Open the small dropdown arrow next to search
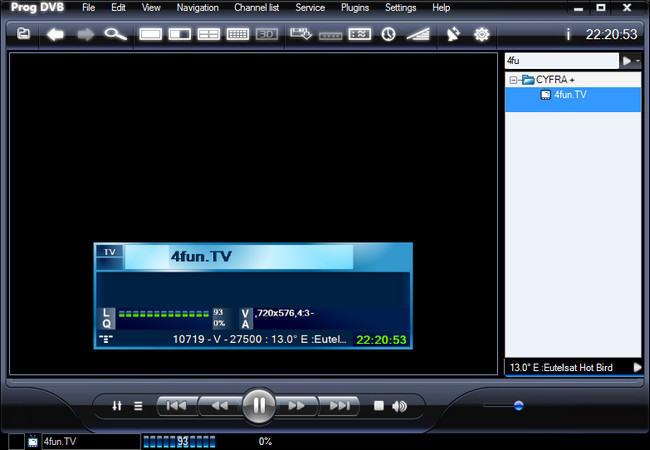650x450 pixels. pyautogui.click(x=638, y=61)
